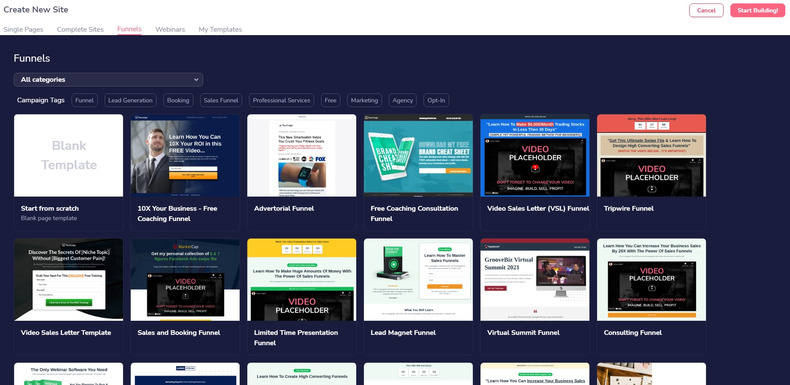Choose the Opt-In campaign tag
This screenshot has width=790, height=385.
point(436,100)
